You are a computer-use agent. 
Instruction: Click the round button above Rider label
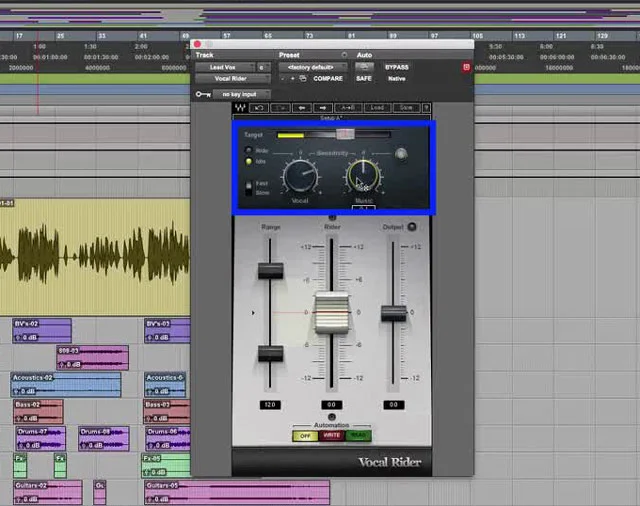coord(332,217)
